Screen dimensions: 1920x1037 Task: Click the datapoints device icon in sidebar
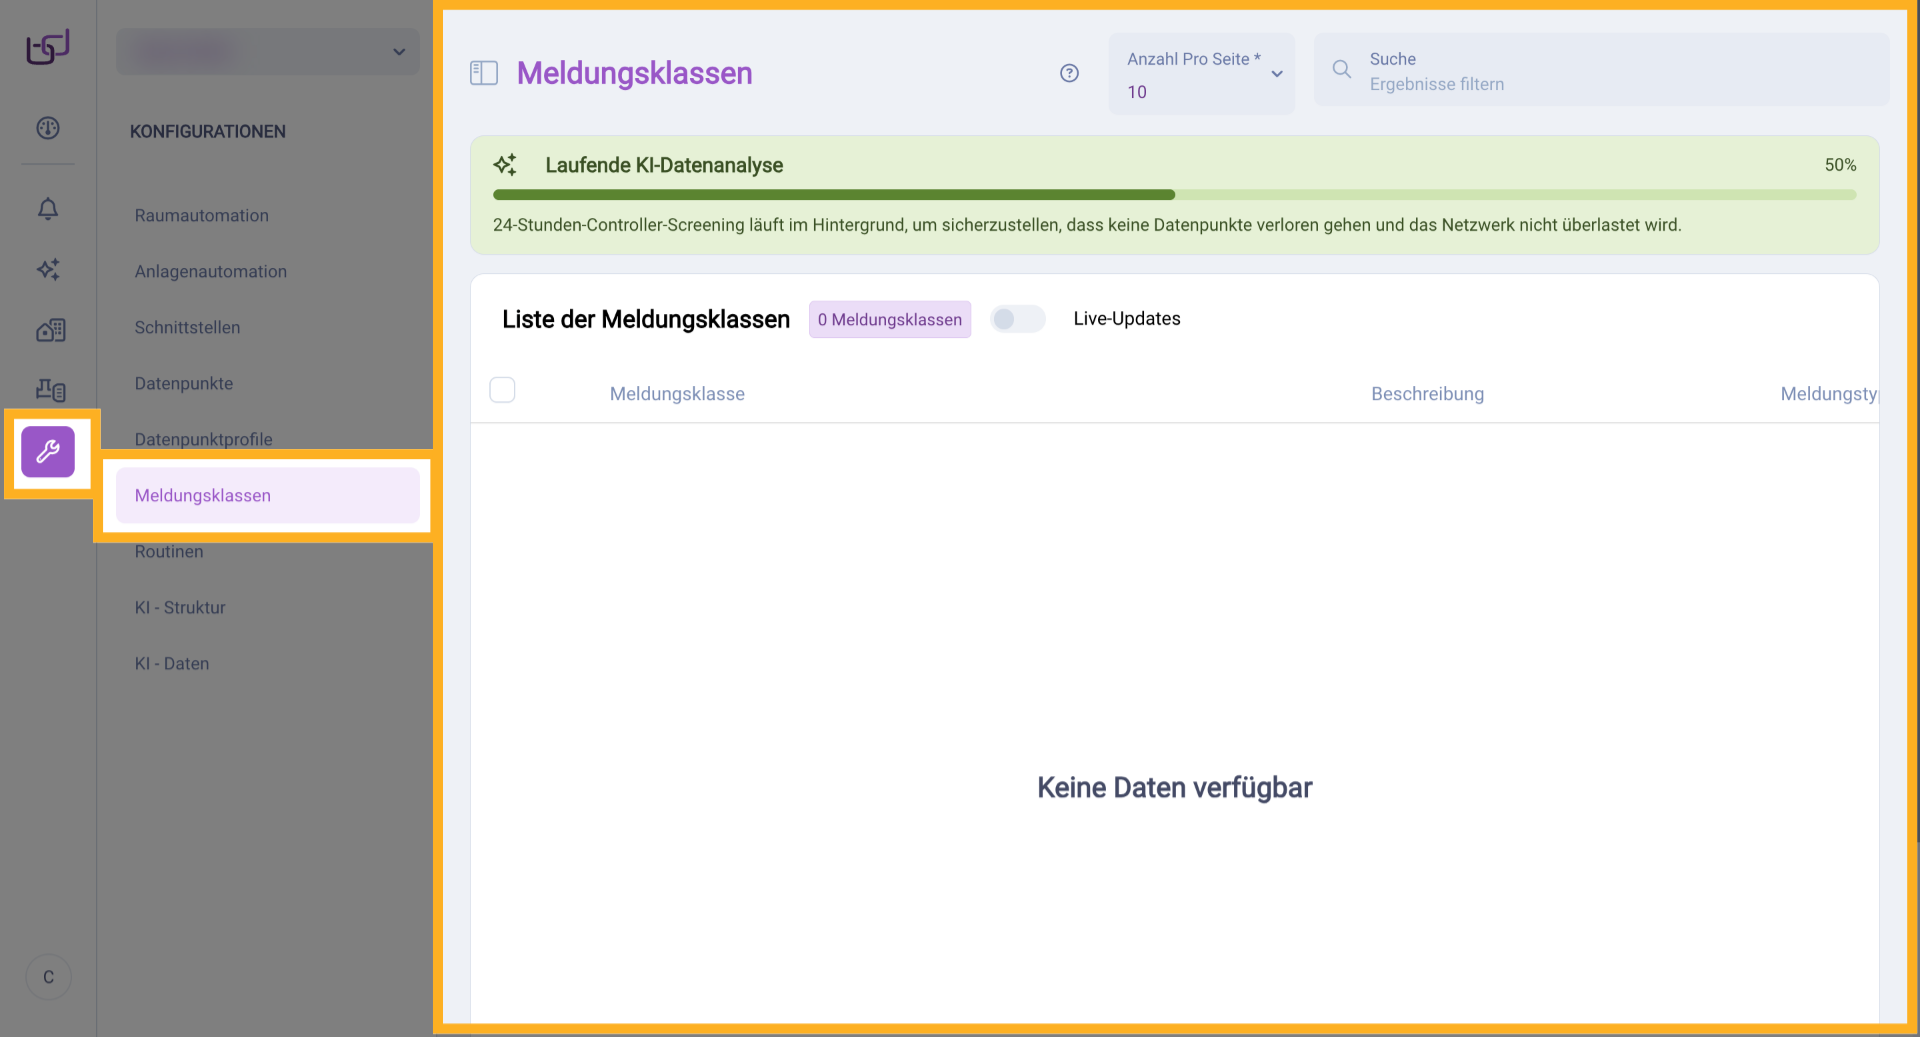pos(48,390)
